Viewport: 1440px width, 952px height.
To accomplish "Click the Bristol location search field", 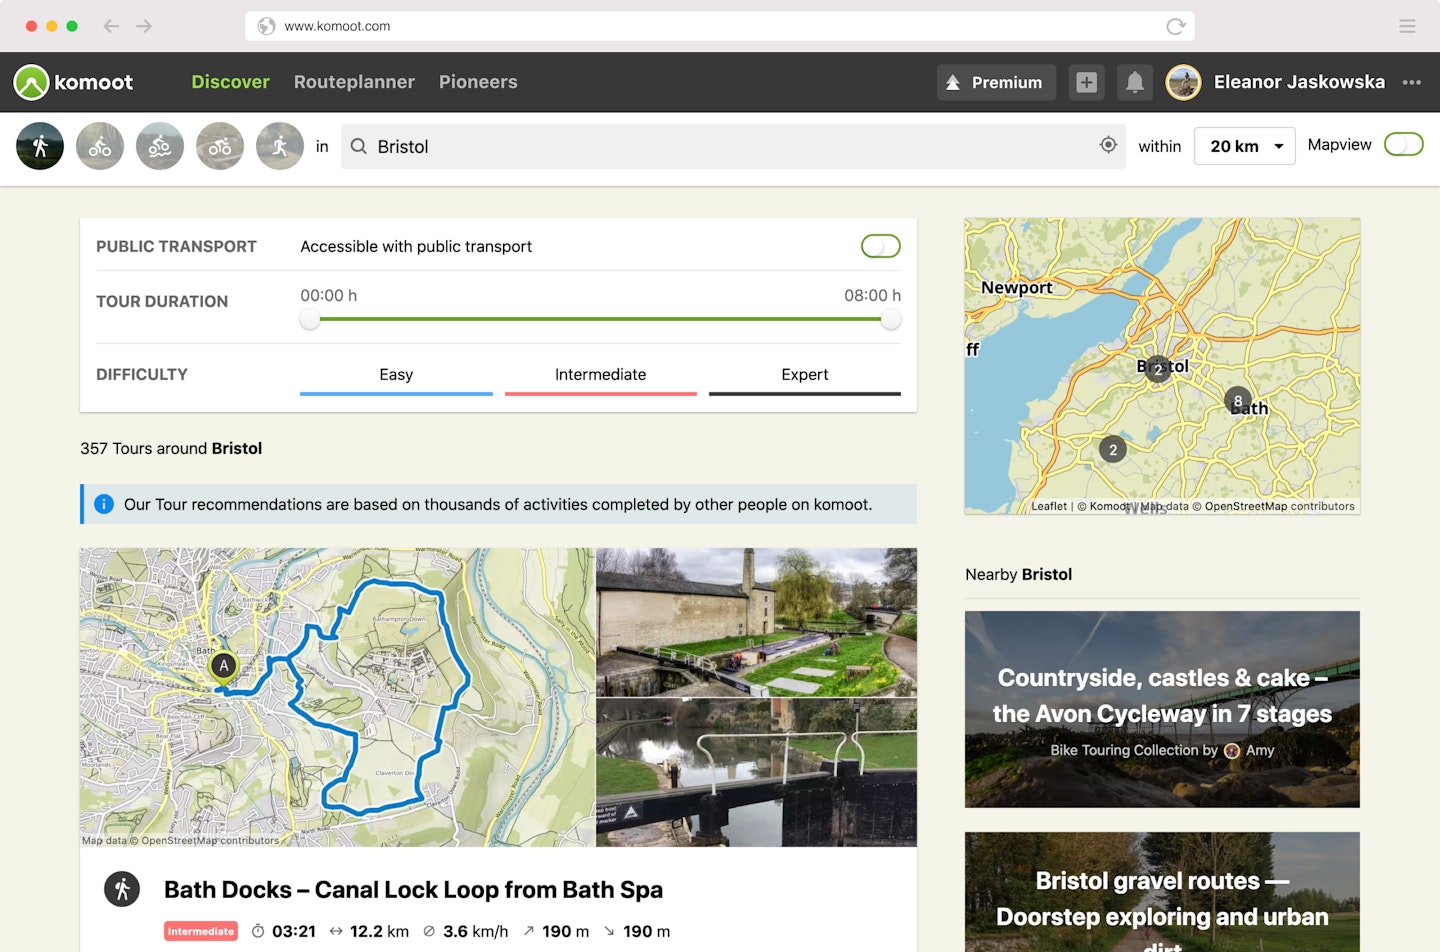I will click(733, 146).
